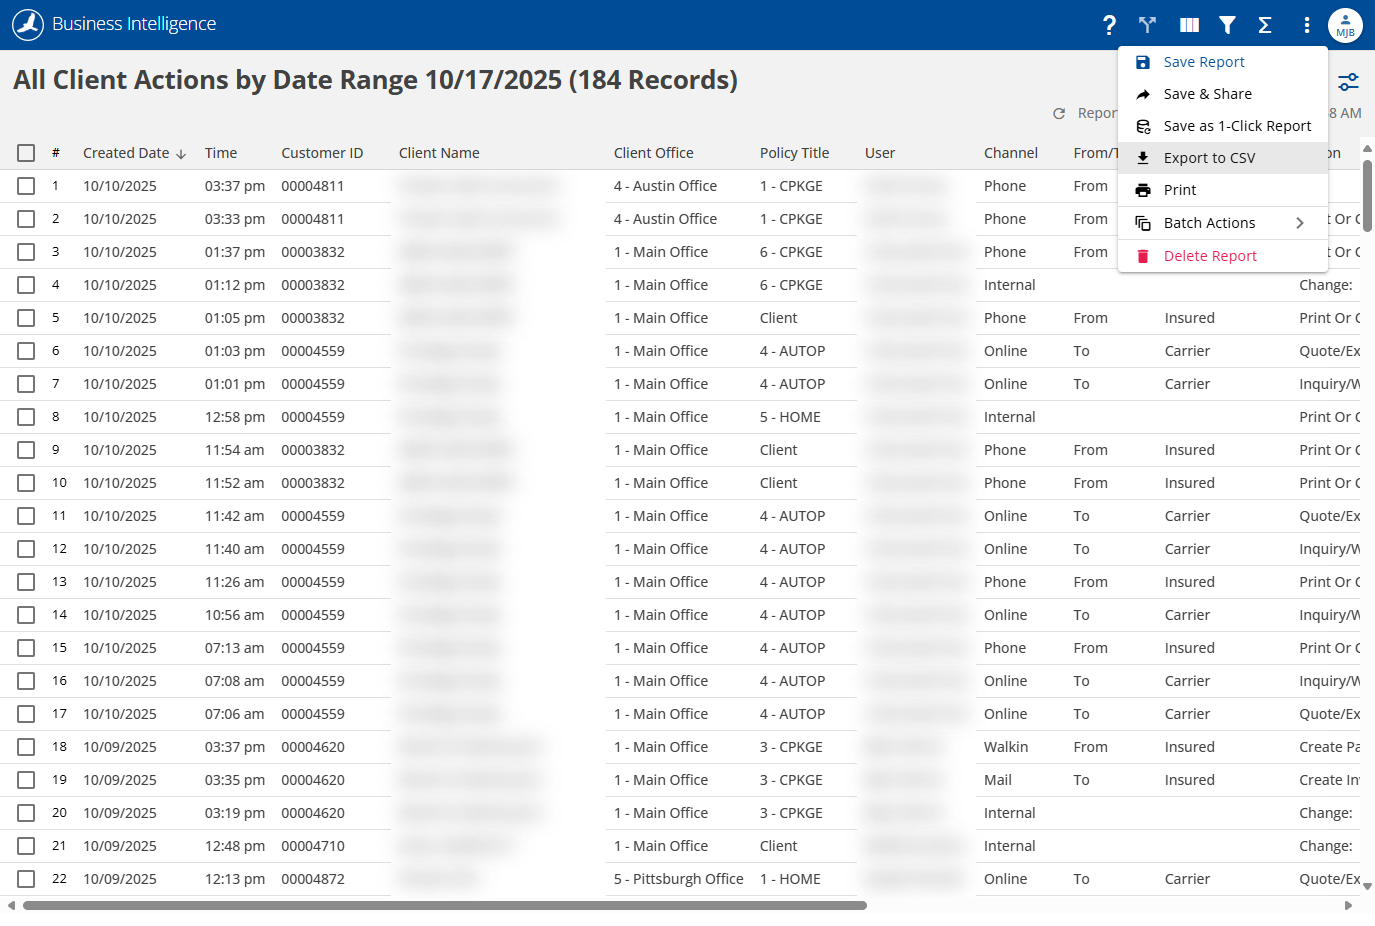1375x926 pixels.
Task: Click the horizontal scrollbar thumb
Action: coord(445,906)
